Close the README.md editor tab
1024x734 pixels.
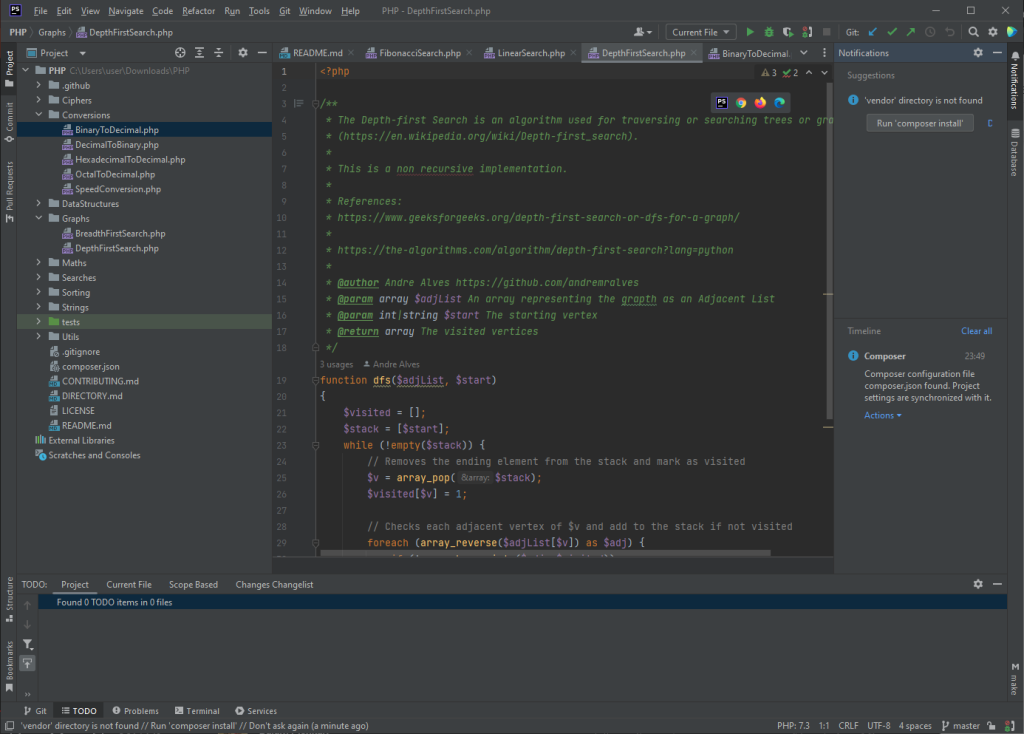(x=351, y=53)
